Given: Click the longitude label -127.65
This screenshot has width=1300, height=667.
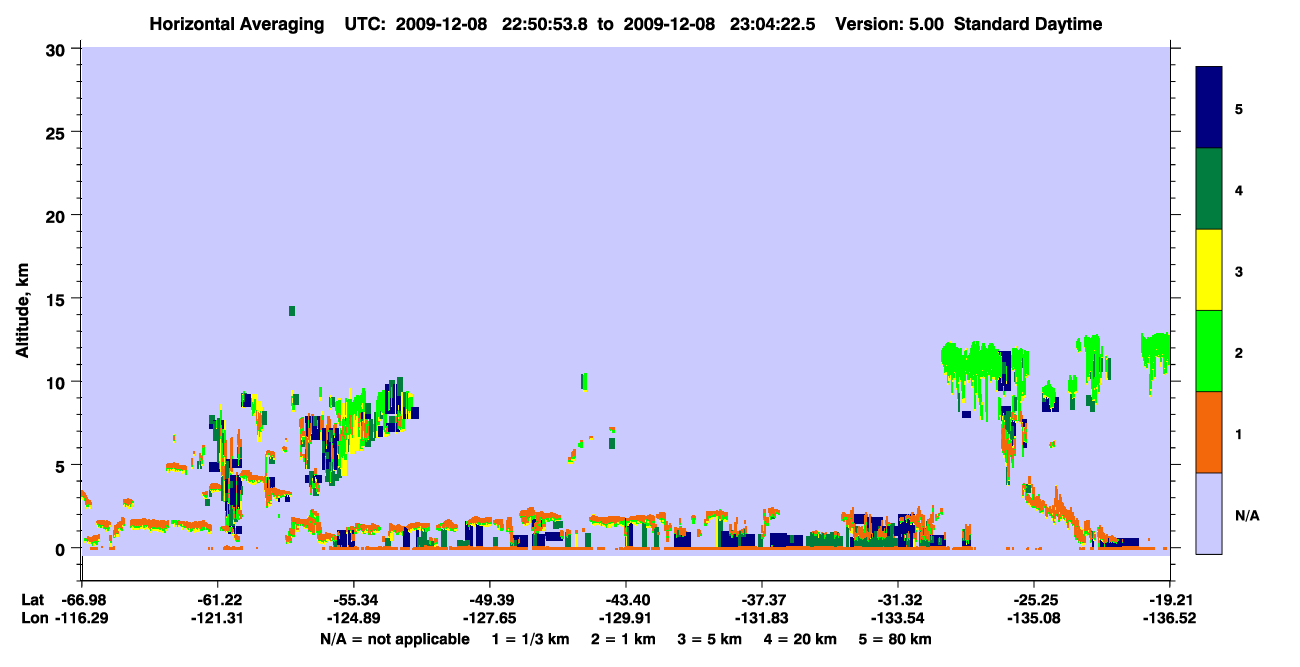Looking at the screenshot, I should tap(489, 618).
